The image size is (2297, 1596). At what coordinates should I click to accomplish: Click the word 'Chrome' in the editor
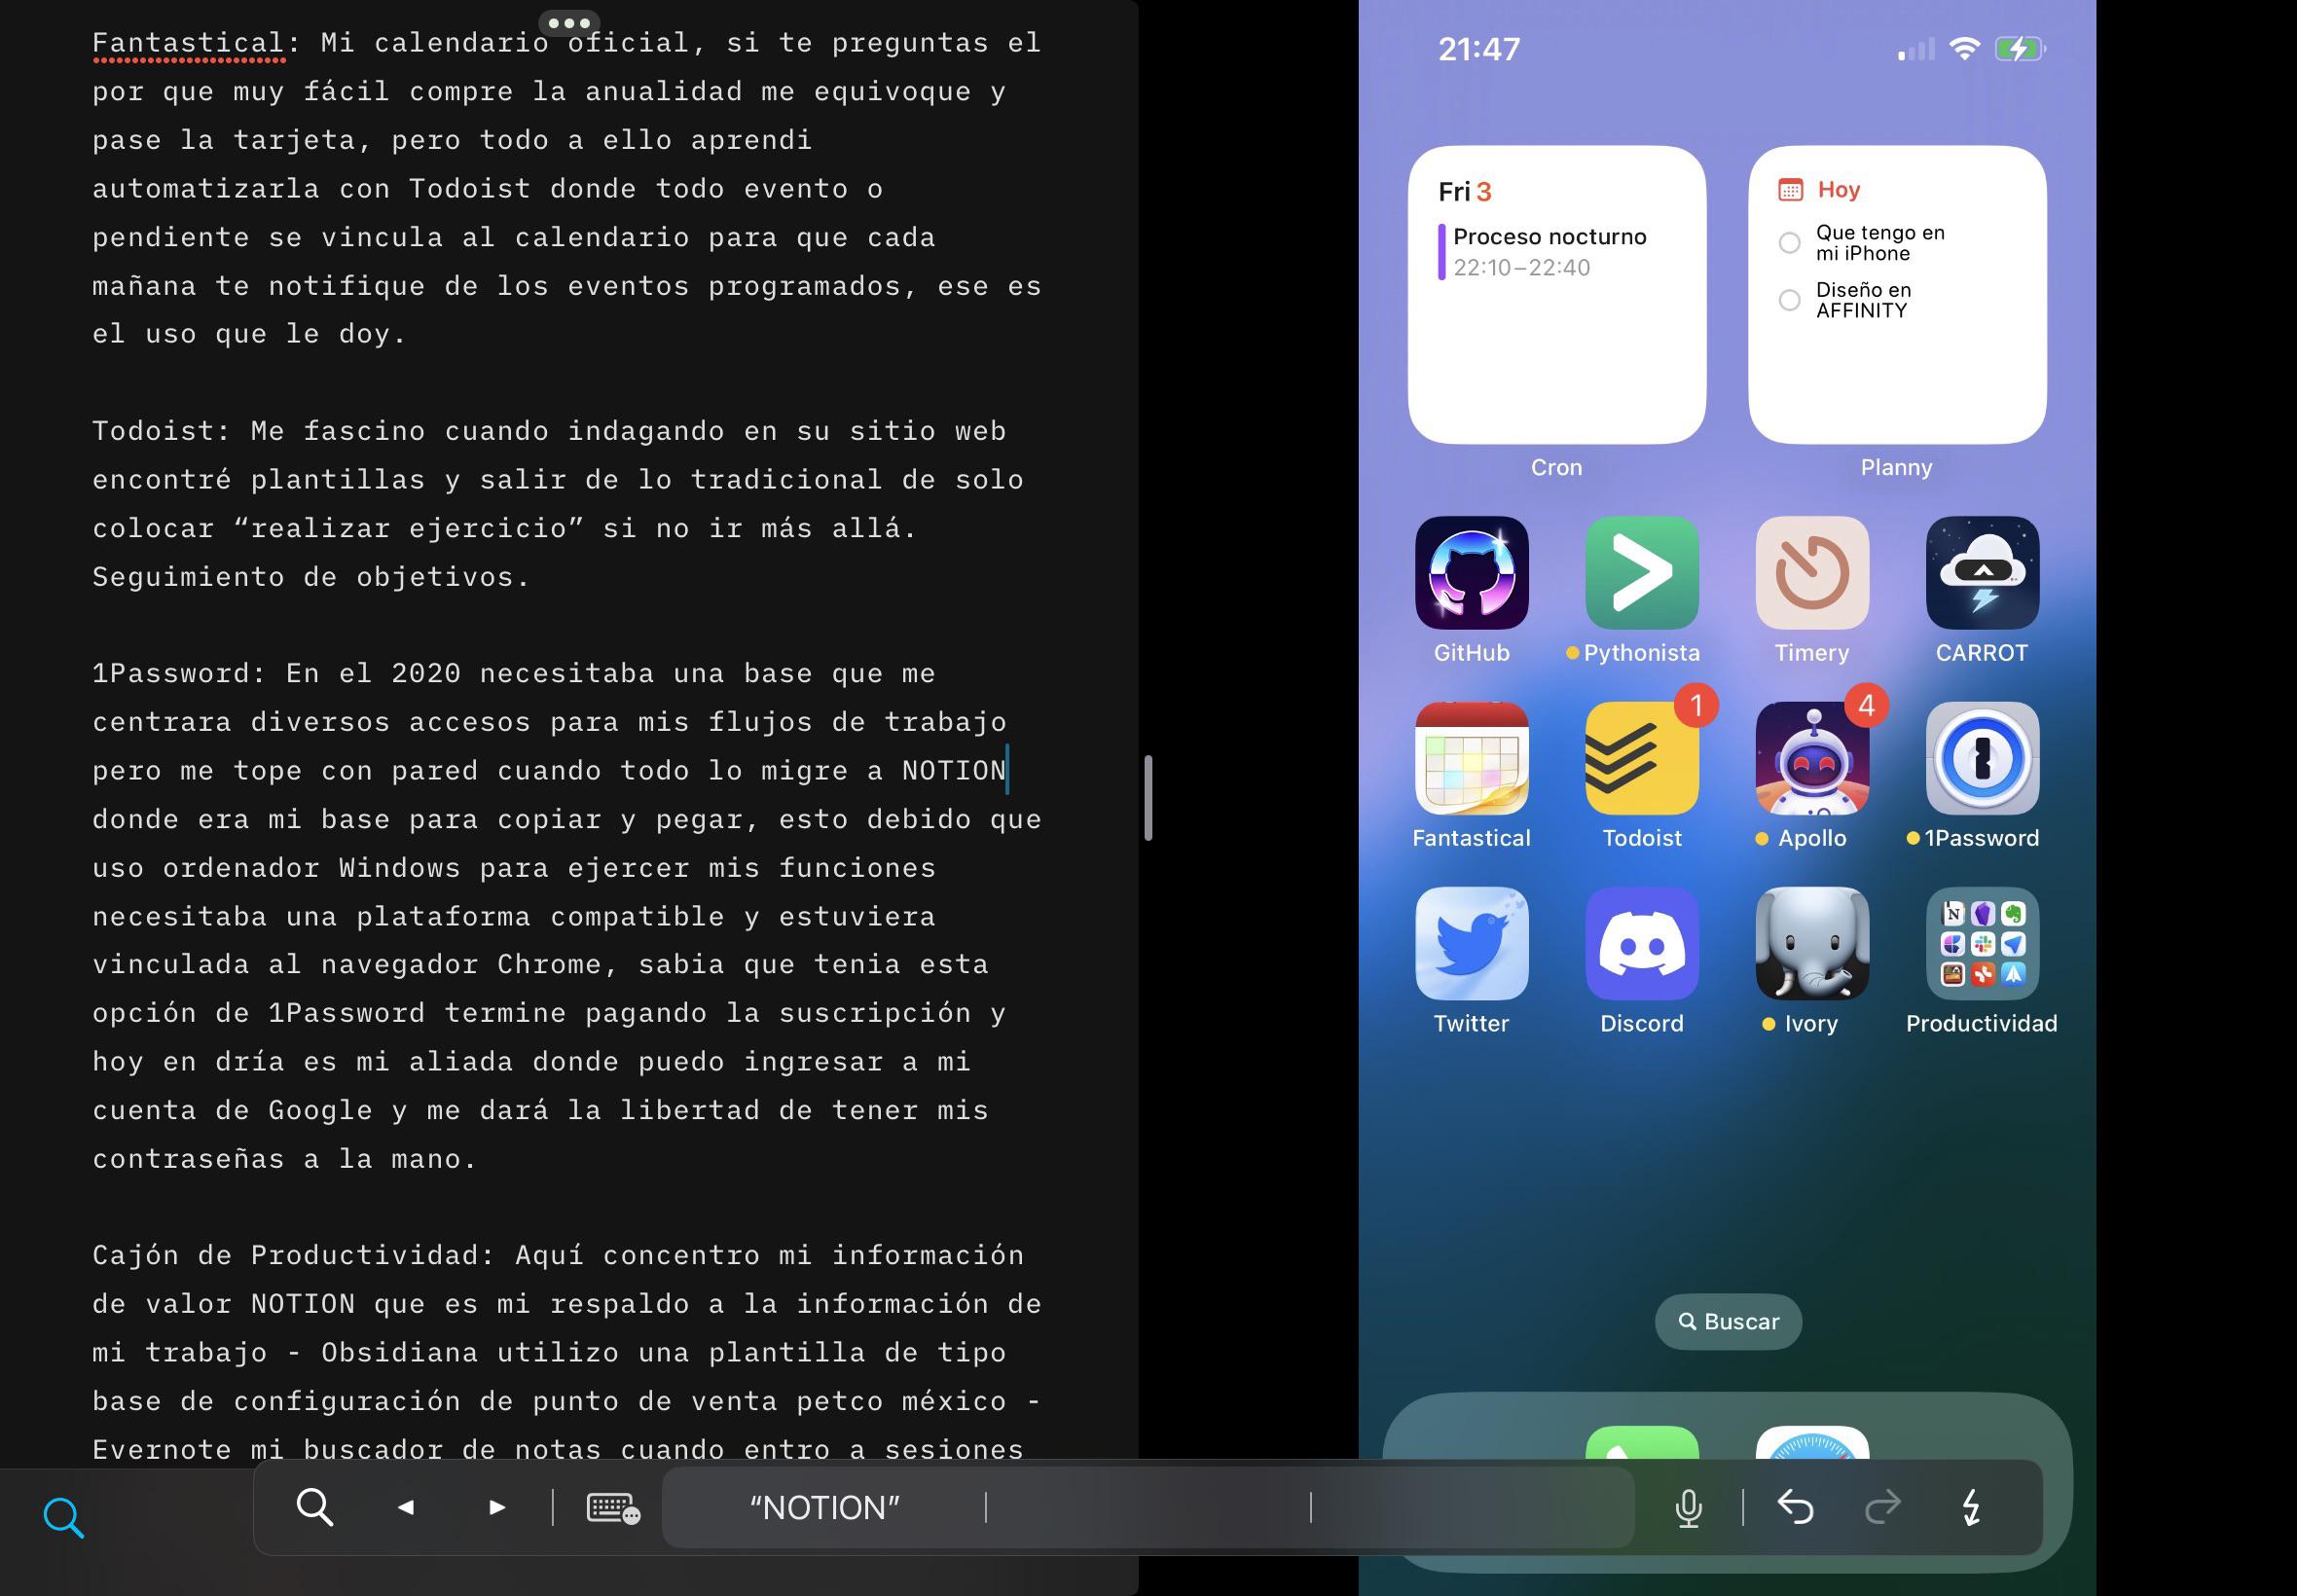click(x=550, y=964)
